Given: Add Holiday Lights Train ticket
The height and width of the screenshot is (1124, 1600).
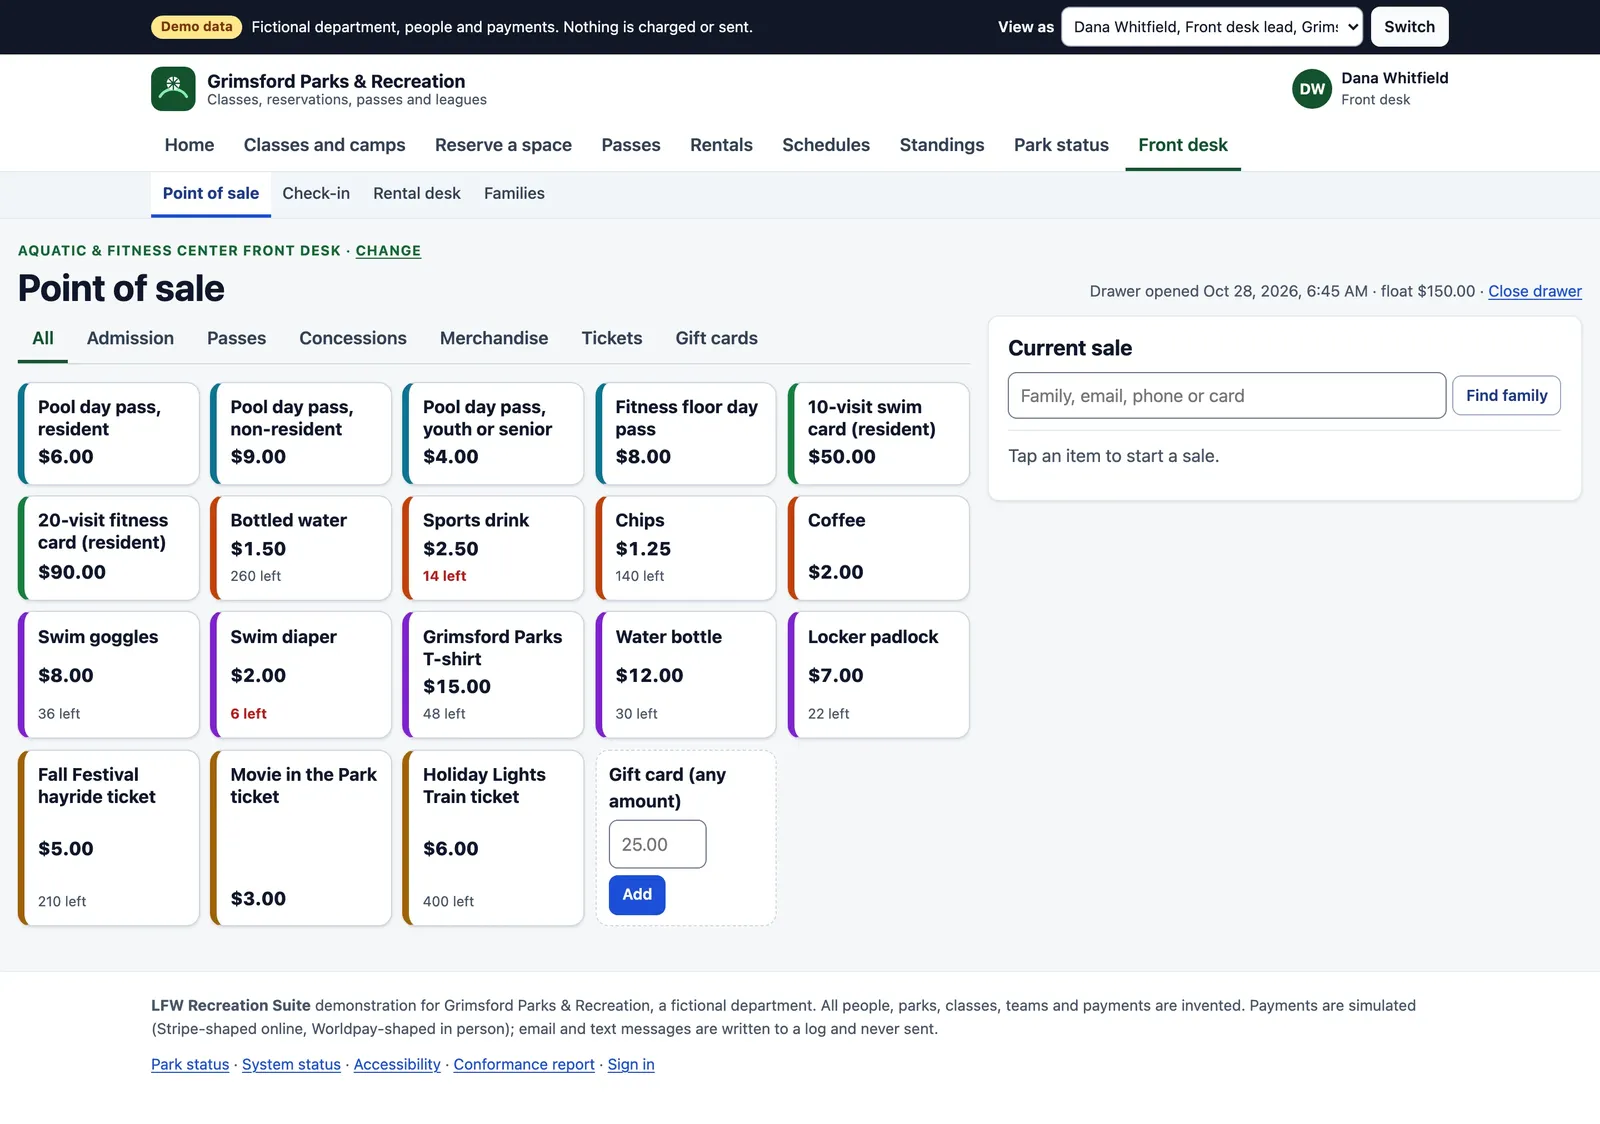Looking at the screenshot, I should 494,838.
